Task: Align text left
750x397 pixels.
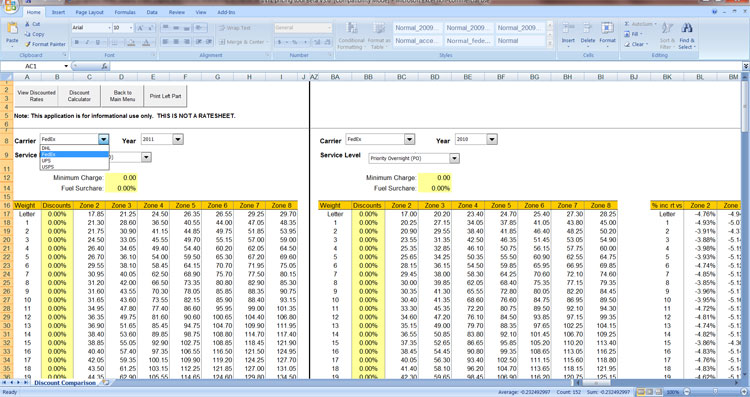Action: click(x=165, y=42)
